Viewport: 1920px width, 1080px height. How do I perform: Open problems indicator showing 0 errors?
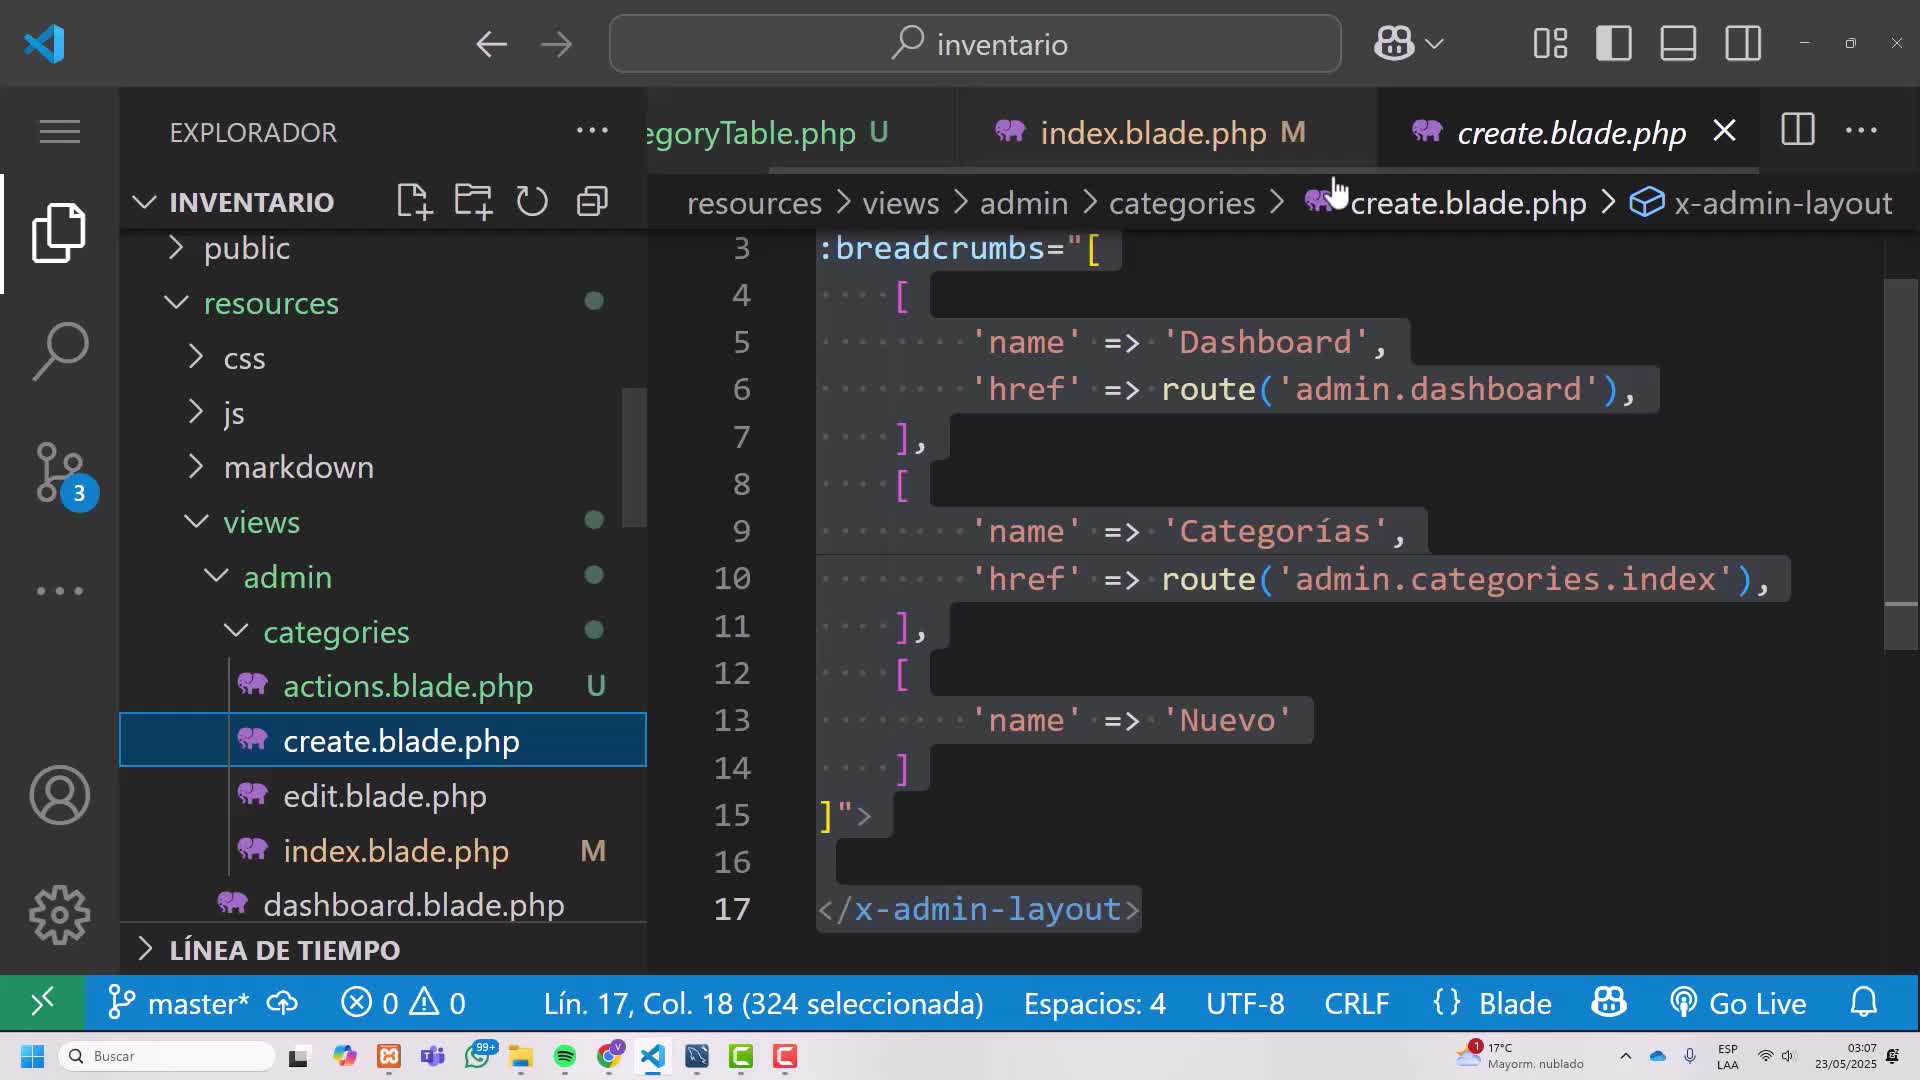(x=403, y=1003)
